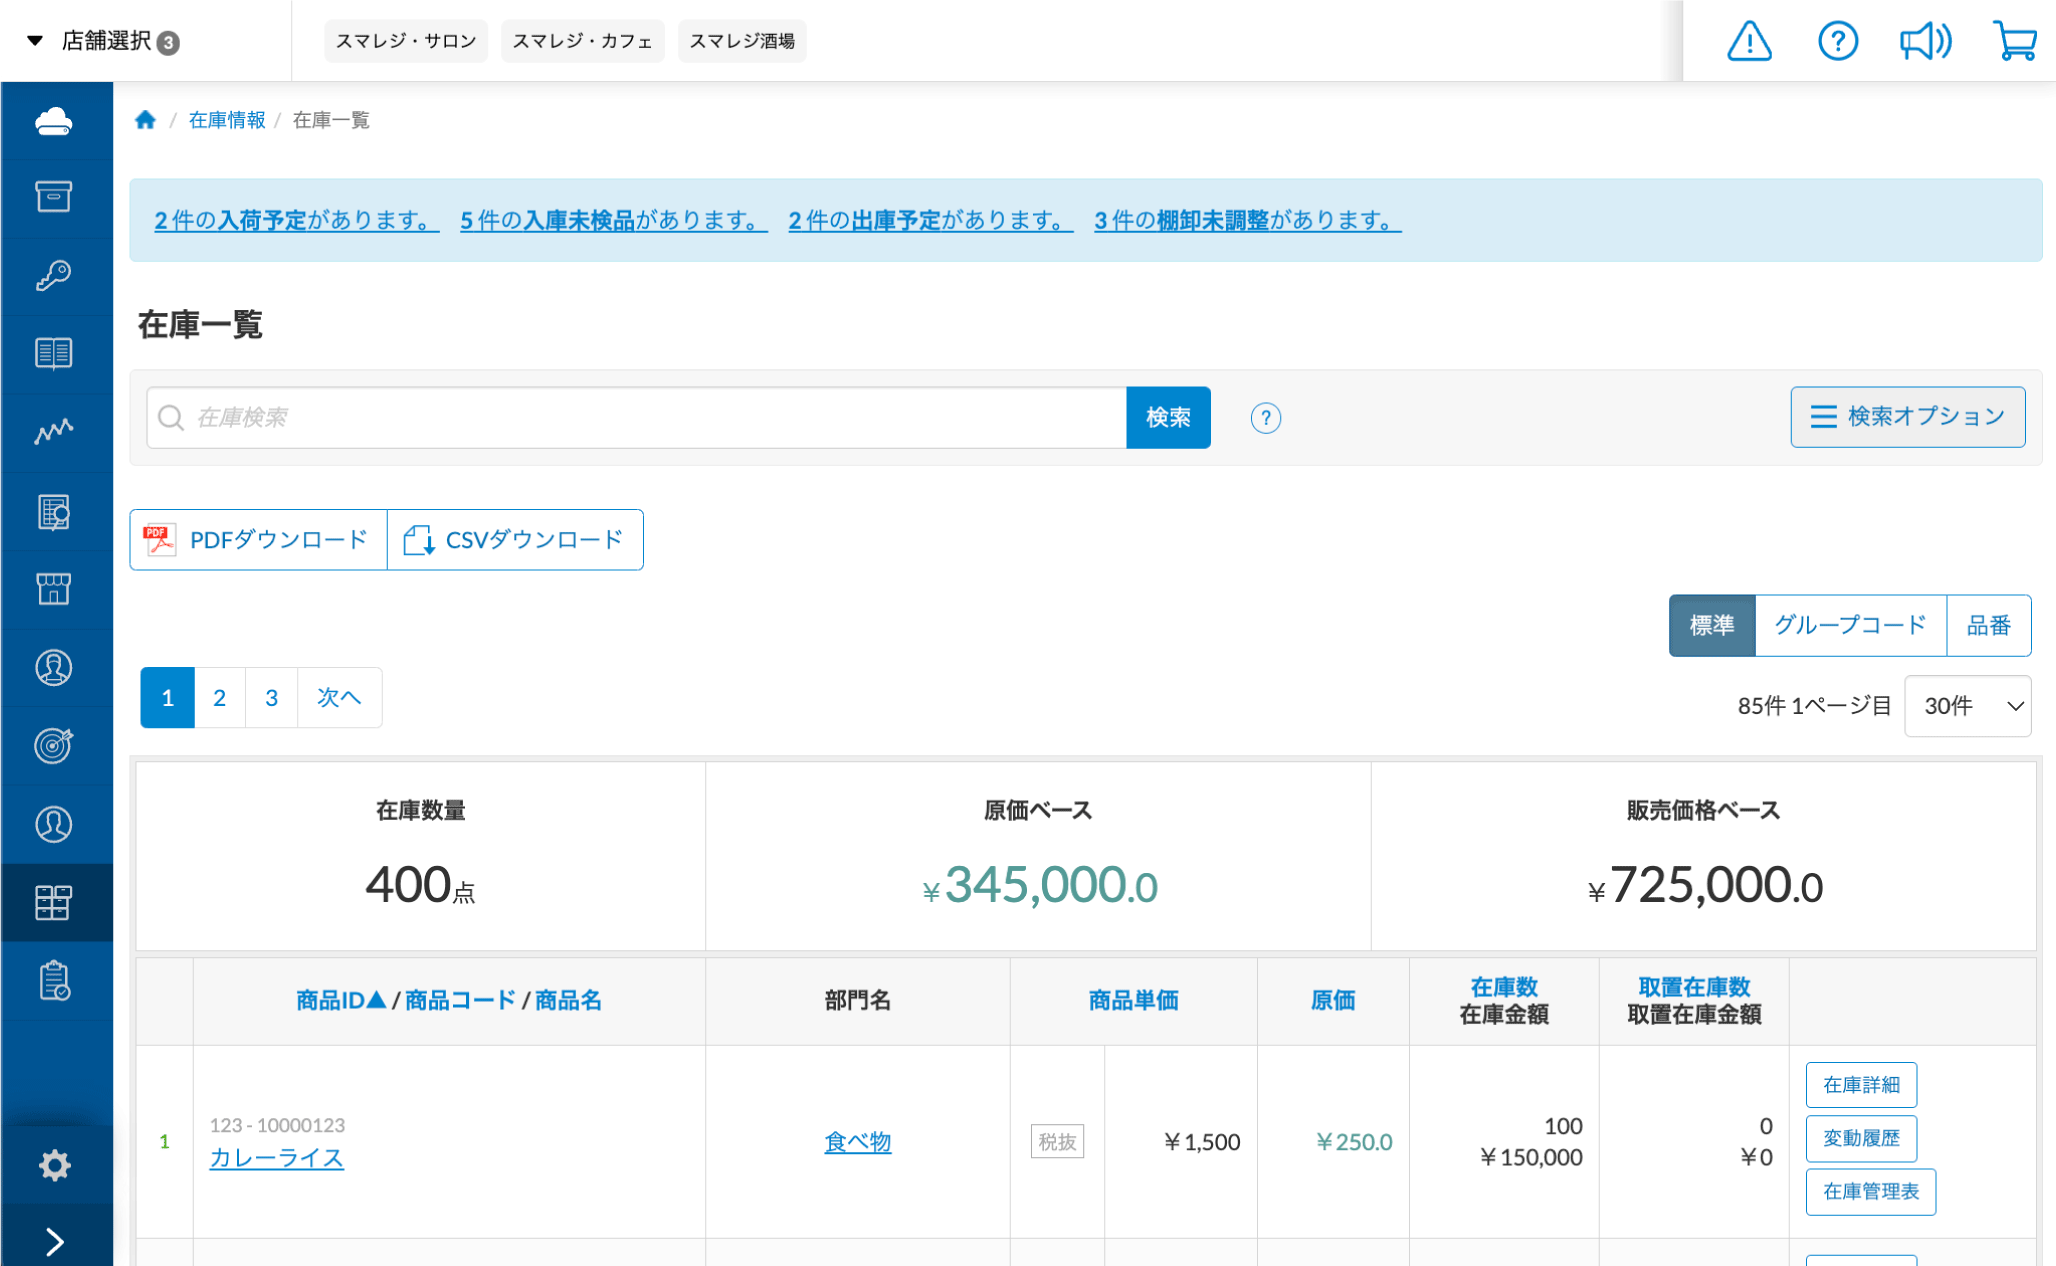Click the CSVダウンロード button
Viewport: 2056px width, 1266px height.
coord(515,540)
